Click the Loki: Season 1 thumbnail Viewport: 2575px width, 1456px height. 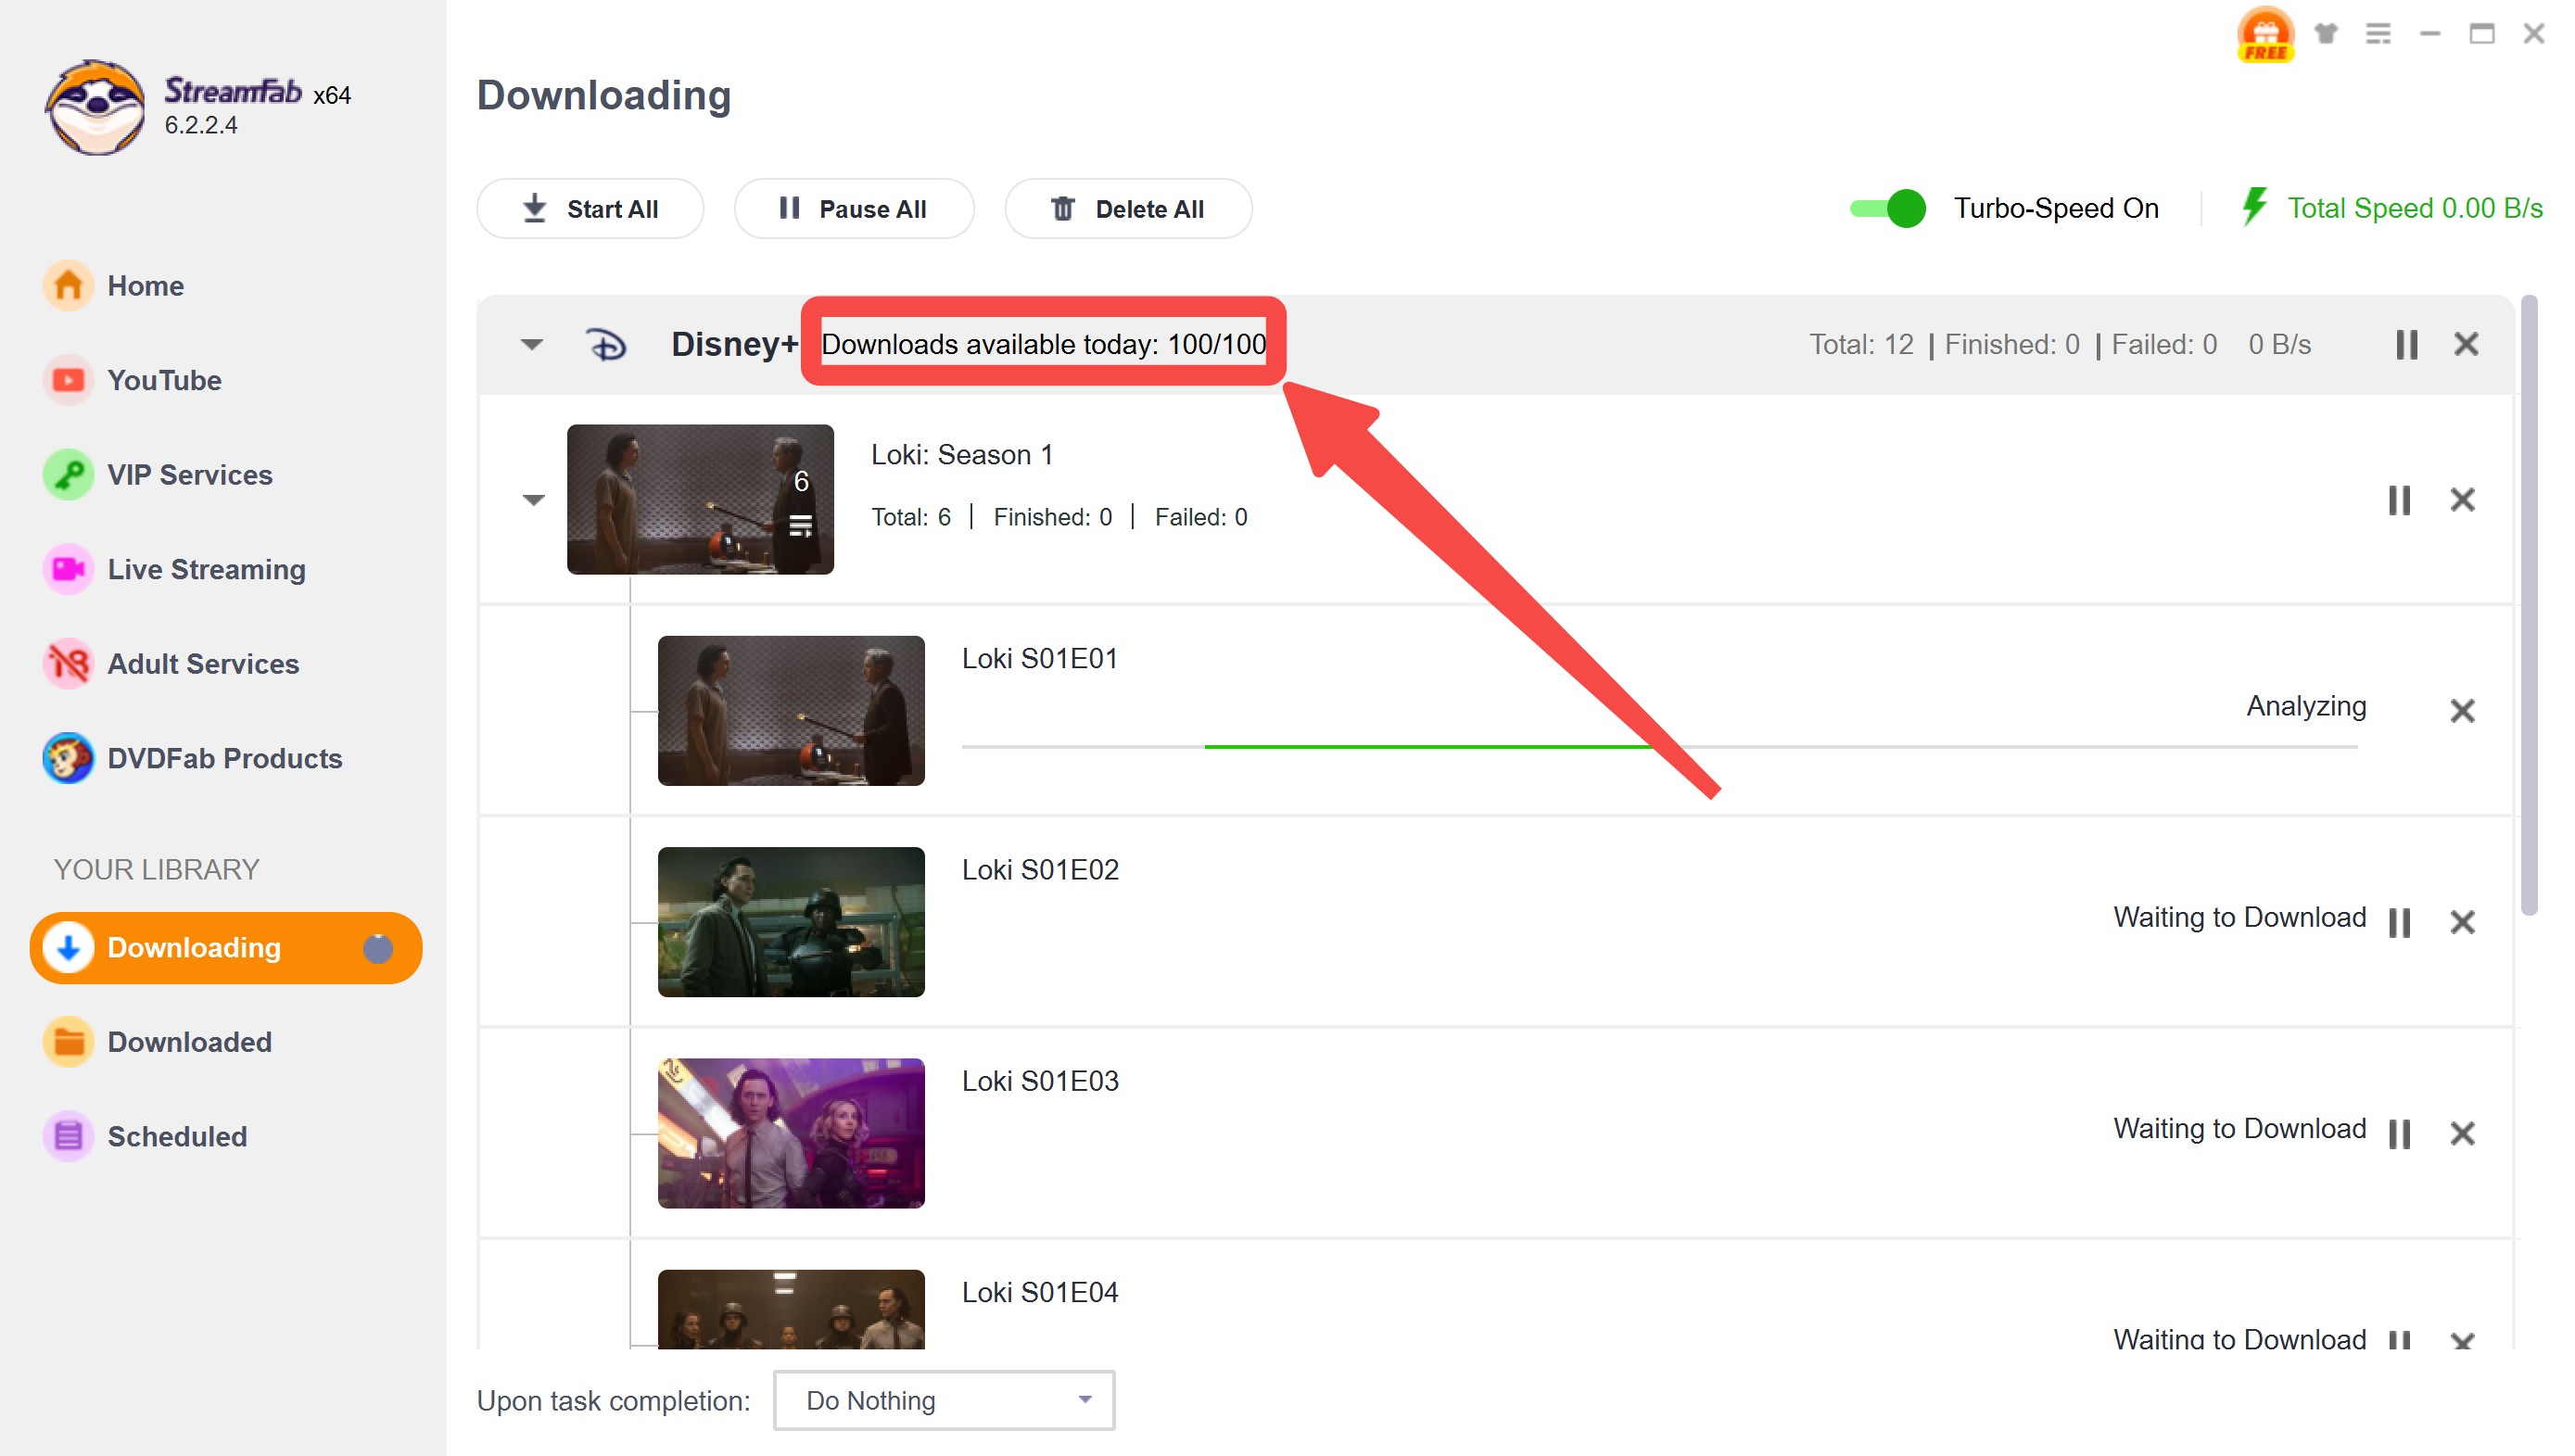coord(700,499)
